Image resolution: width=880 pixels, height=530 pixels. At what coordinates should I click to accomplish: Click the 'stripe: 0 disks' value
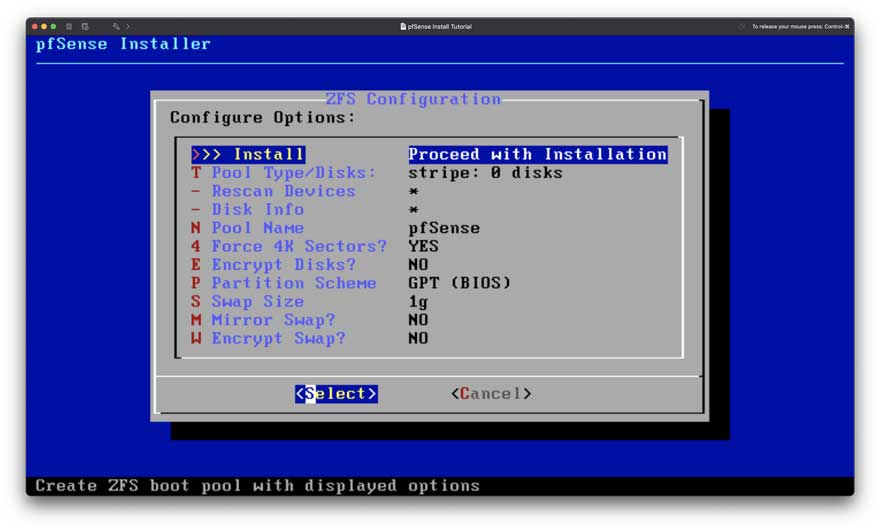[485, 173]
